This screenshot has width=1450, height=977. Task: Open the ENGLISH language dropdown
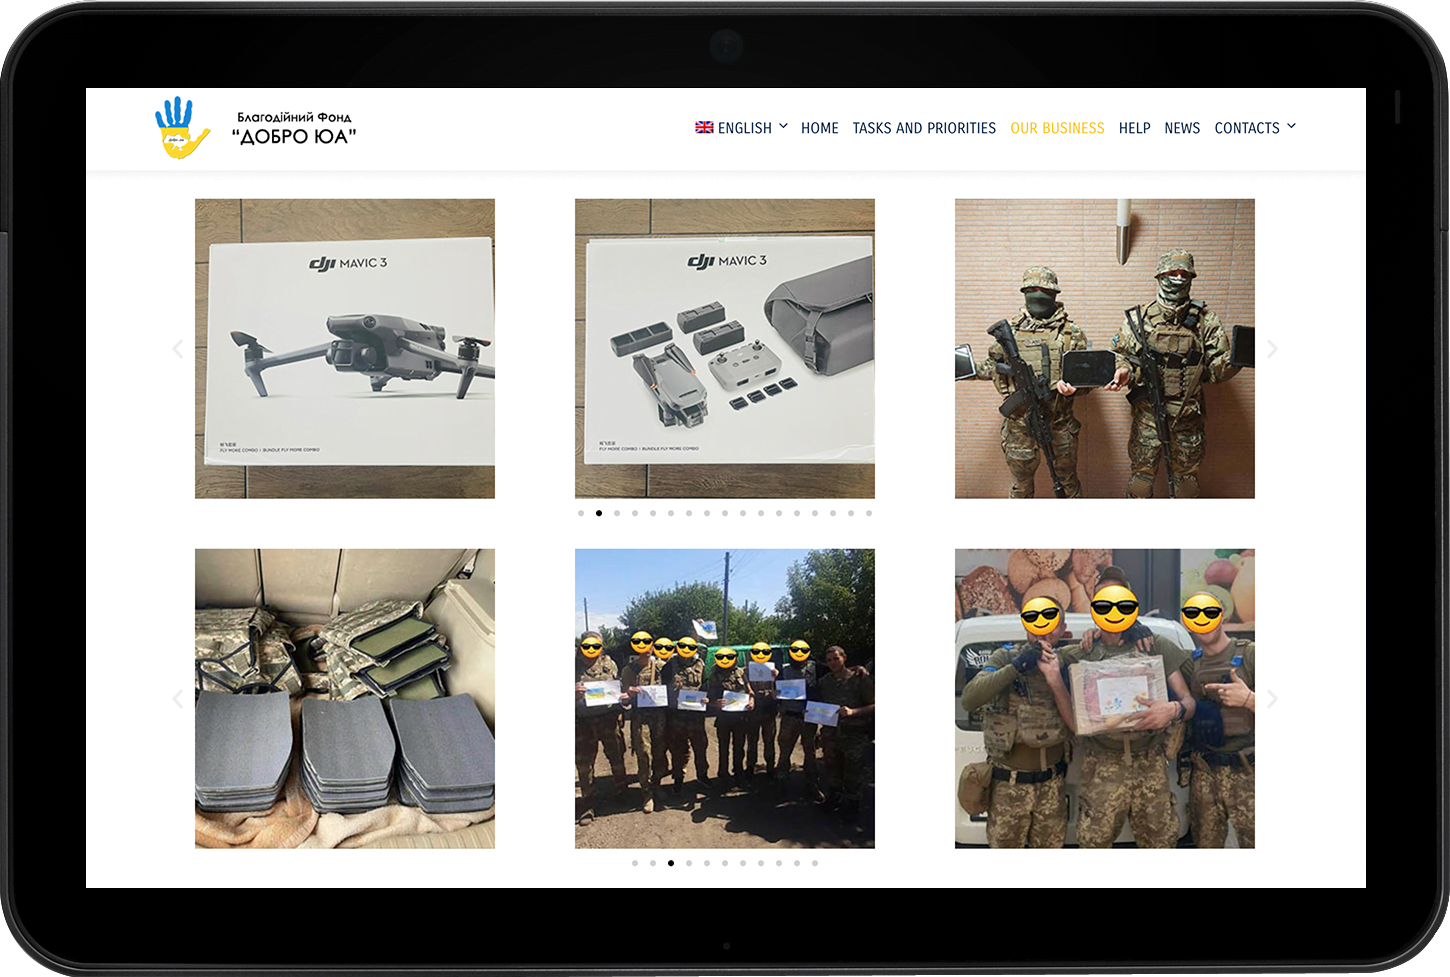[x=745, y=128]
